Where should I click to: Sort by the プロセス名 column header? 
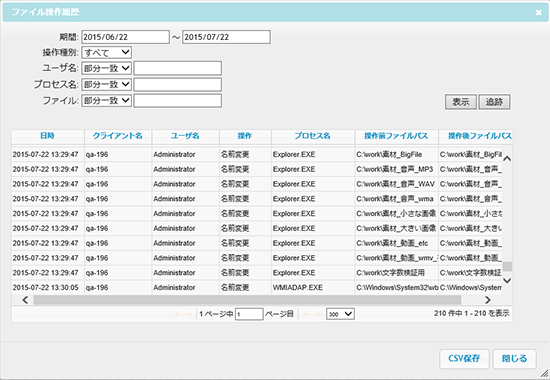click(x=313, y=136)
